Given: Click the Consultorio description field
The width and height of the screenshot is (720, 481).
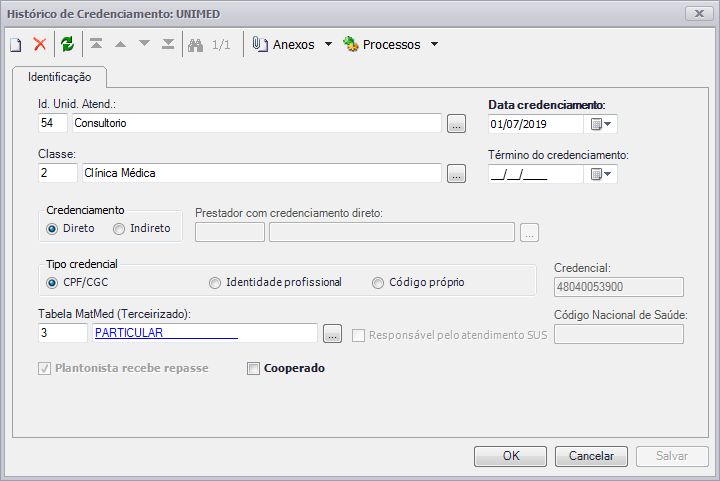Looking at the screenshot, I should click(257, 123).
